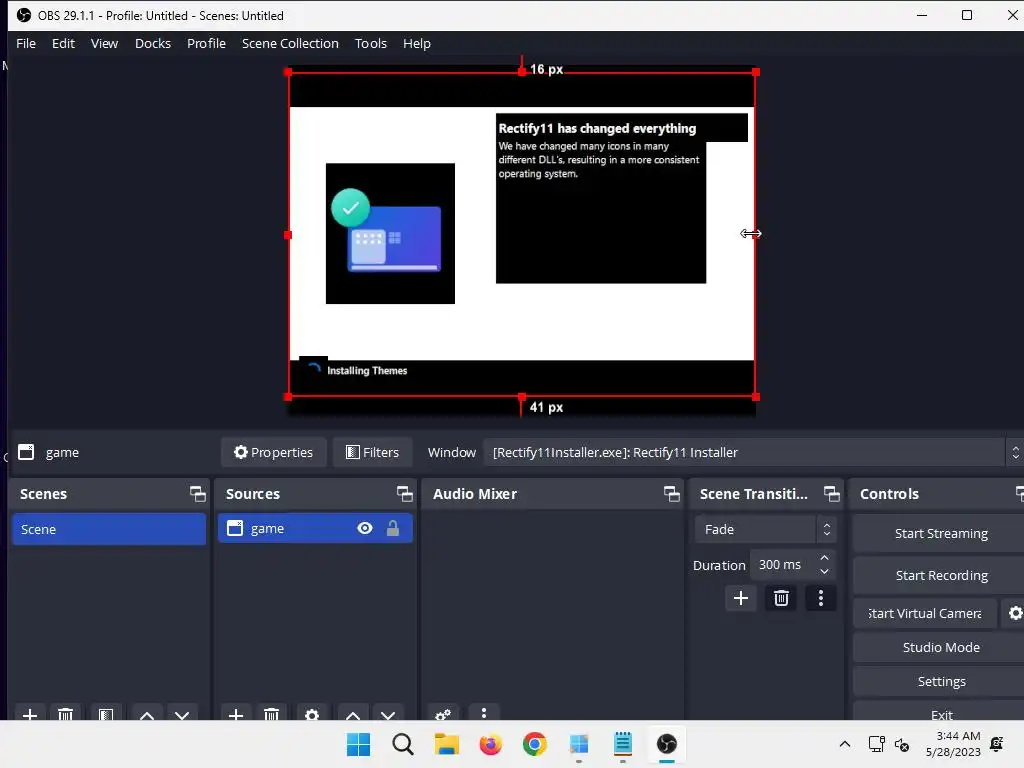Pop out the Sources dock
The image size is (1024, 768).
(405, 494)
